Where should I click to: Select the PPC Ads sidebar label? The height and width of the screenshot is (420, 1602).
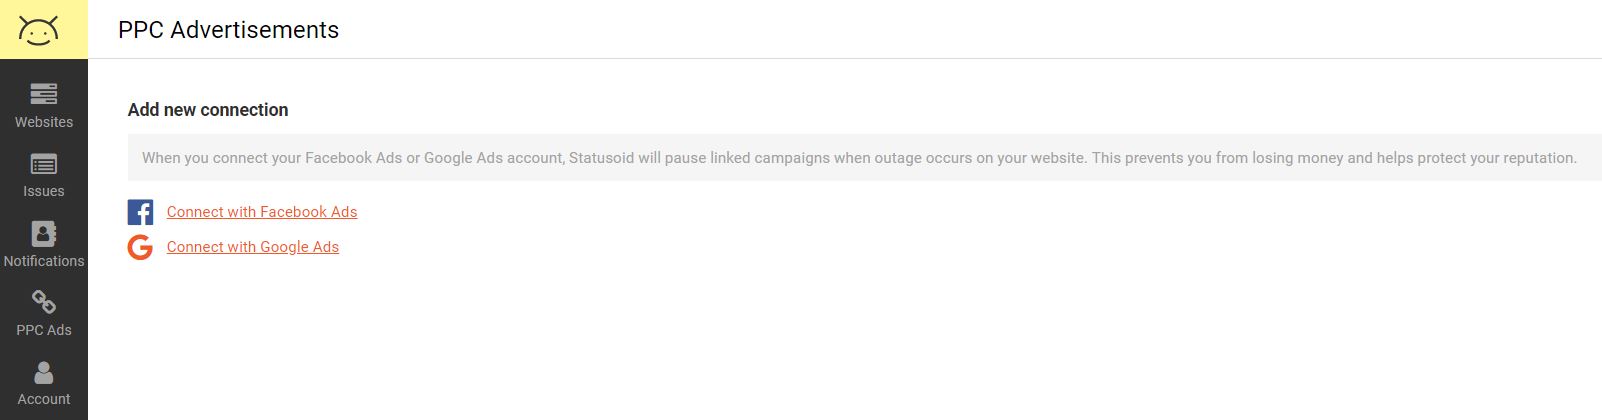pos(44,330)
